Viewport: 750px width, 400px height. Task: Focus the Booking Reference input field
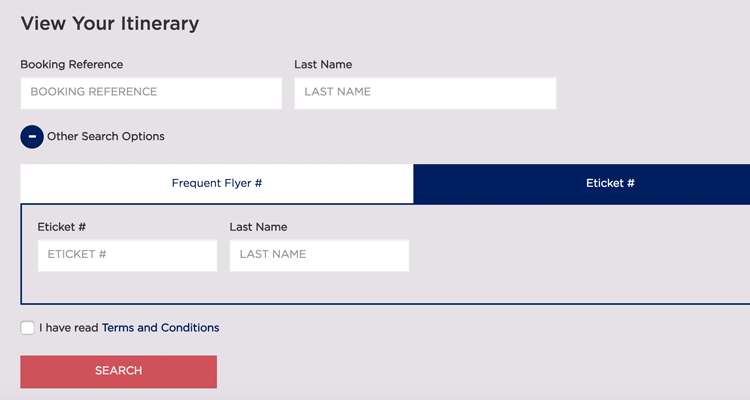151,93
